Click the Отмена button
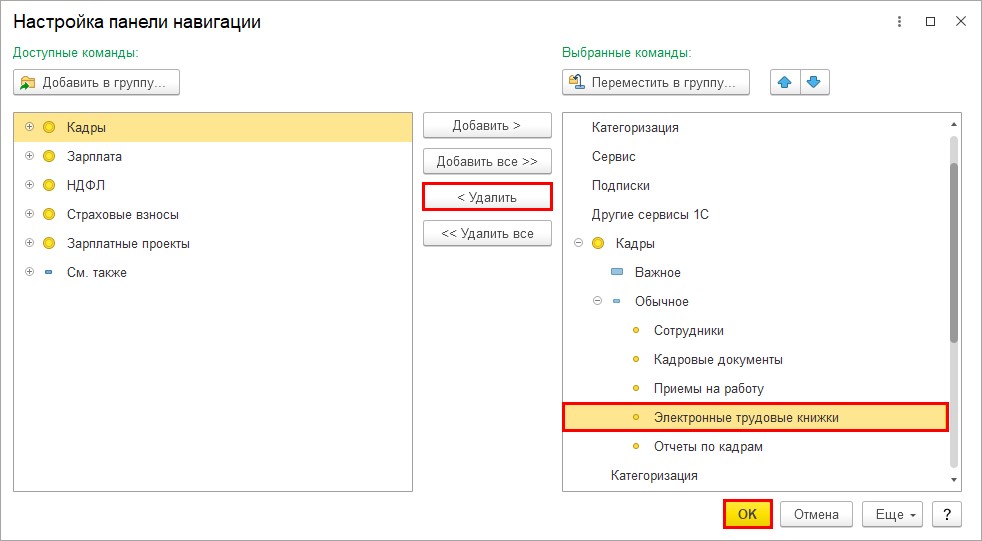 point(817,514)
